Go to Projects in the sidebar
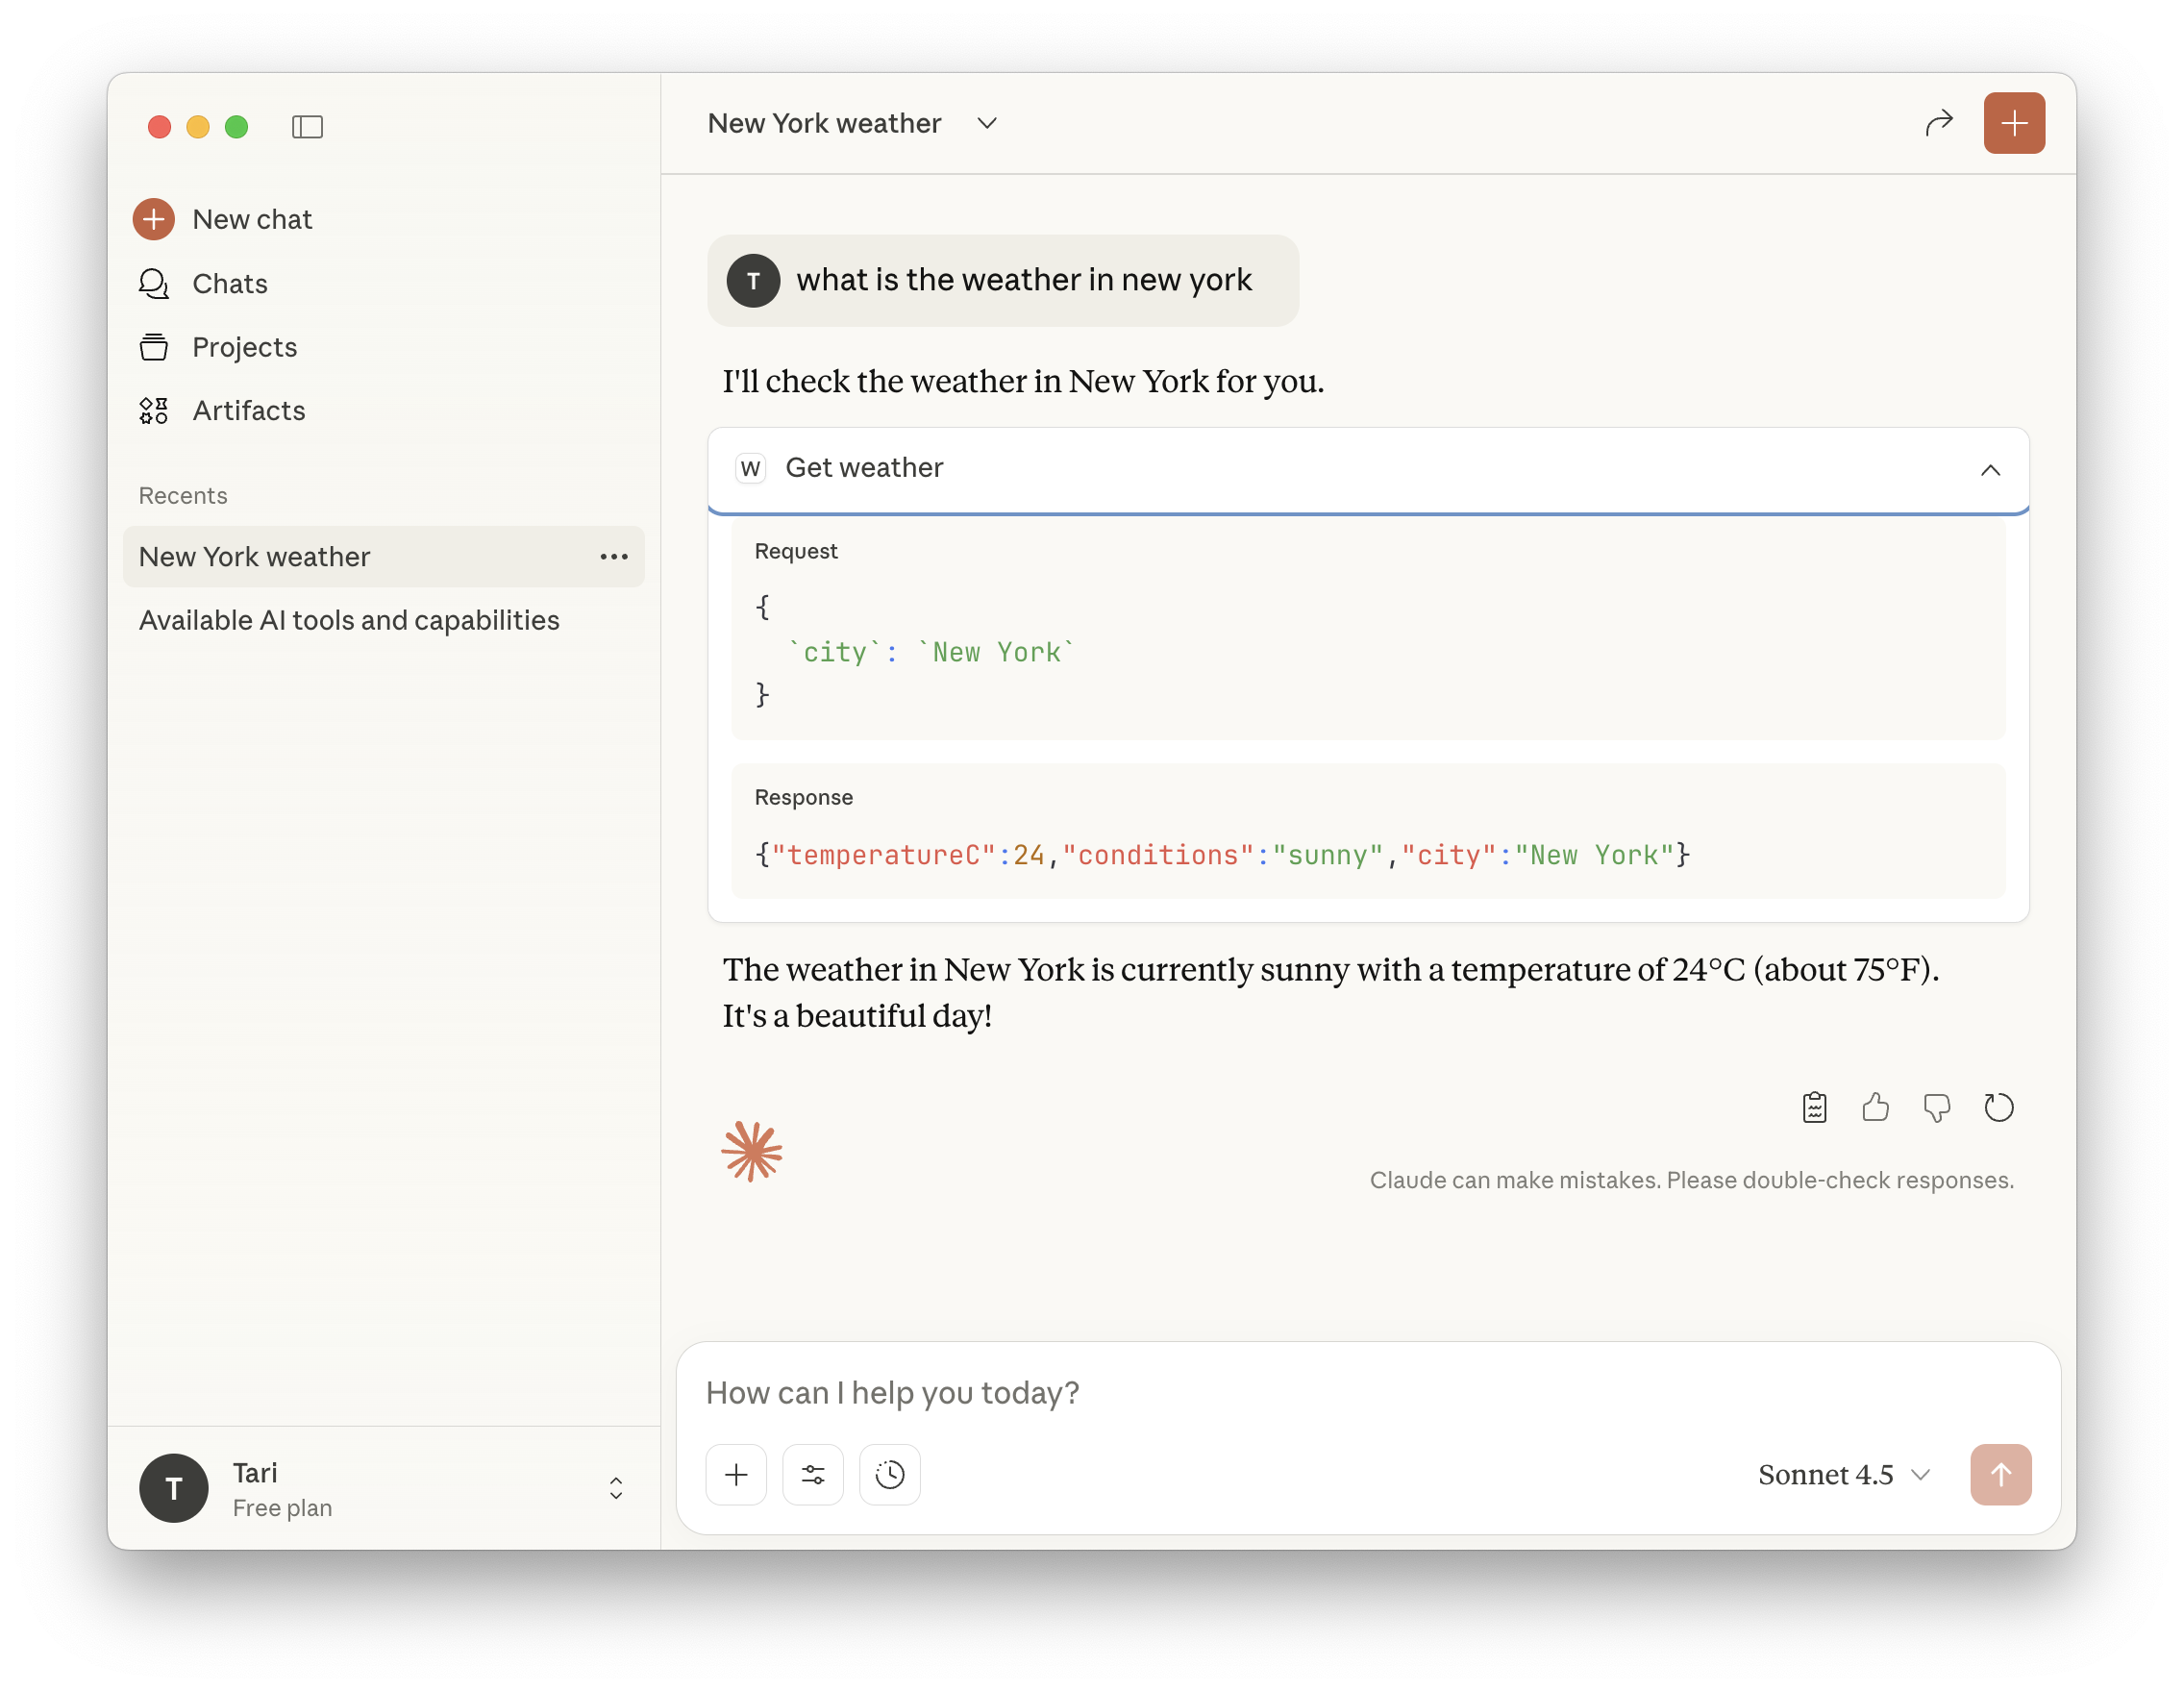The image size is (2184, 1692). point(244,347)
